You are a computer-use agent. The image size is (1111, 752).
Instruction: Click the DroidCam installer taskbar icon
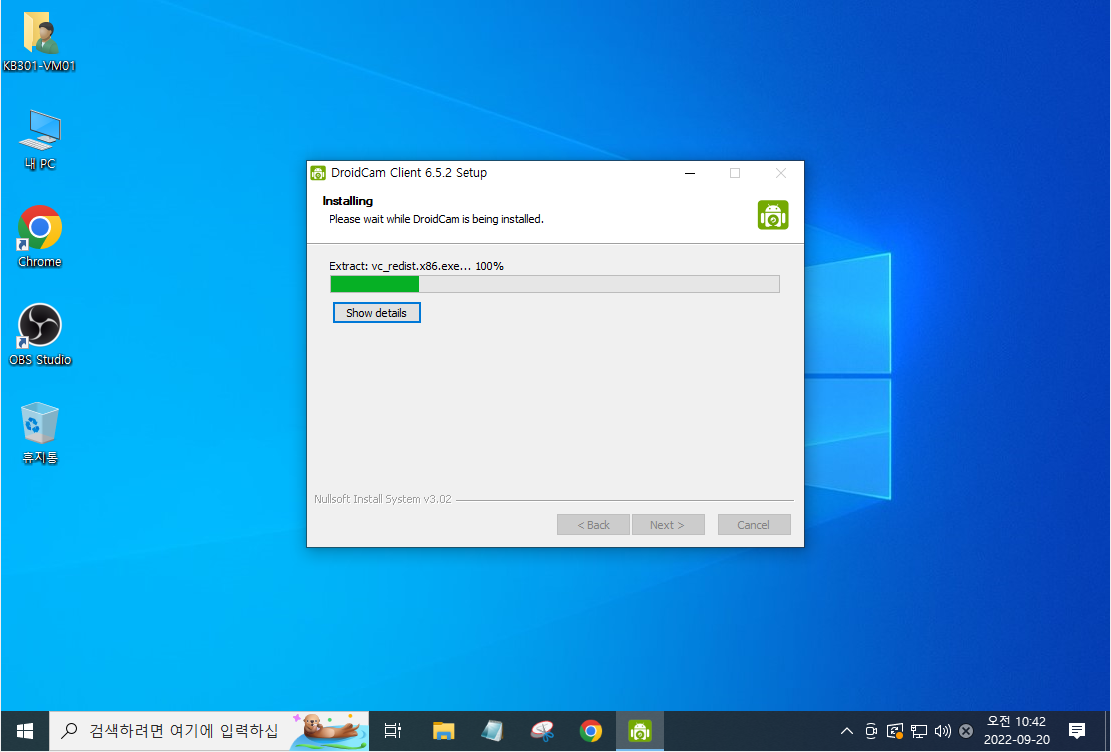point(640,731)
